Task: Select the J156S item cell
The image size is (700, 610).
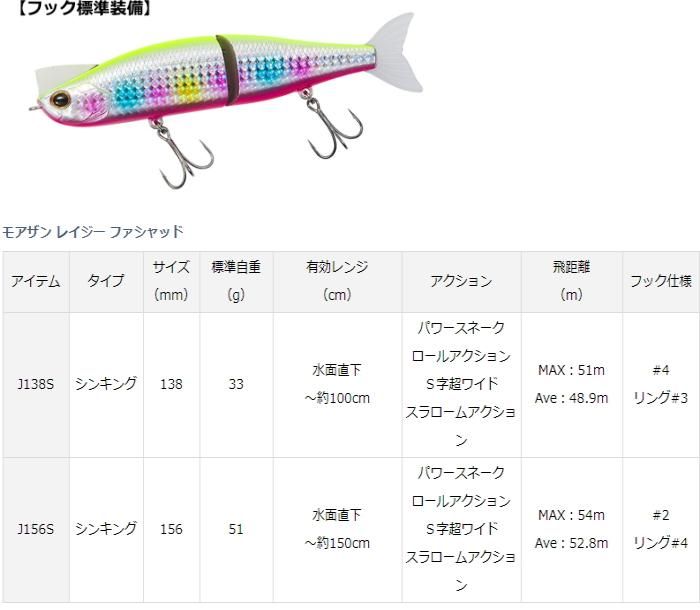Action: pos(36,529)
